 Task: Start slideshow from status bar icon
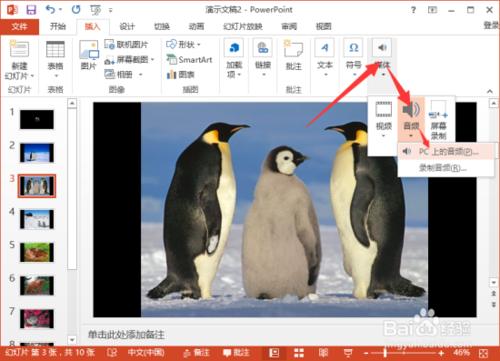click(x=348, y=353)
